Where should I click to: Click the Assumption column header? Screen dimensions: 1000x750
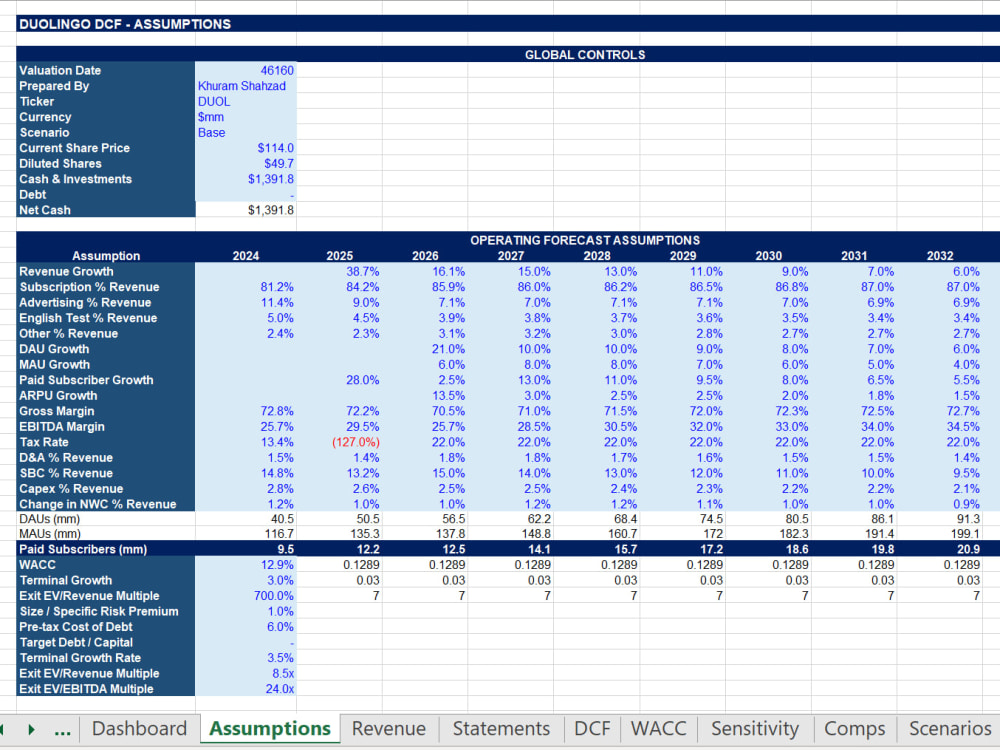point(106,256)
